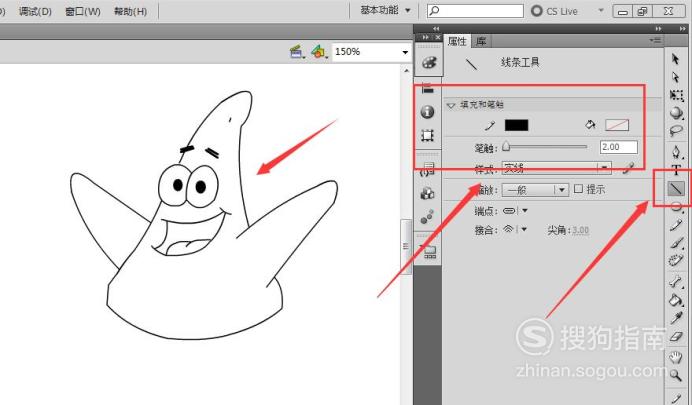Viewport: 692px width, 405px height.
Task: Select the Pencil tool
Action: click(x=676, y=225)
